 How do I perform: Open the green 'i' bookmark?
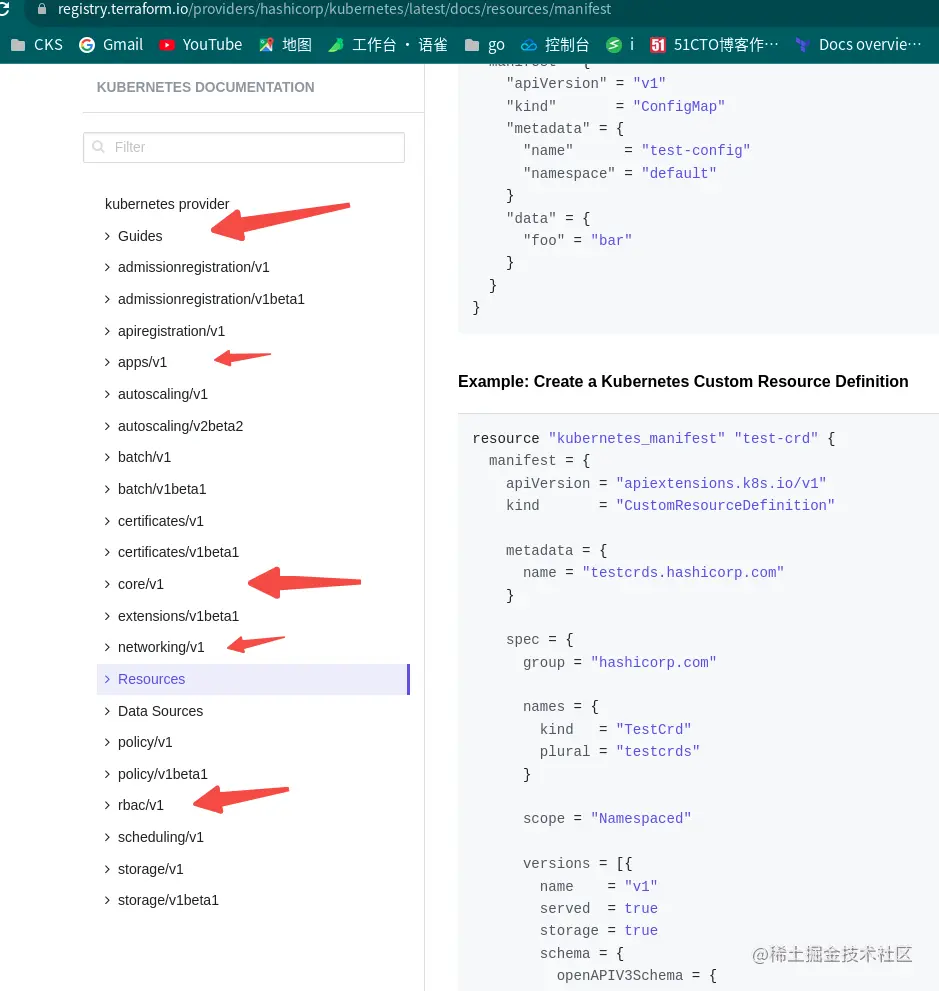point(620,45)
